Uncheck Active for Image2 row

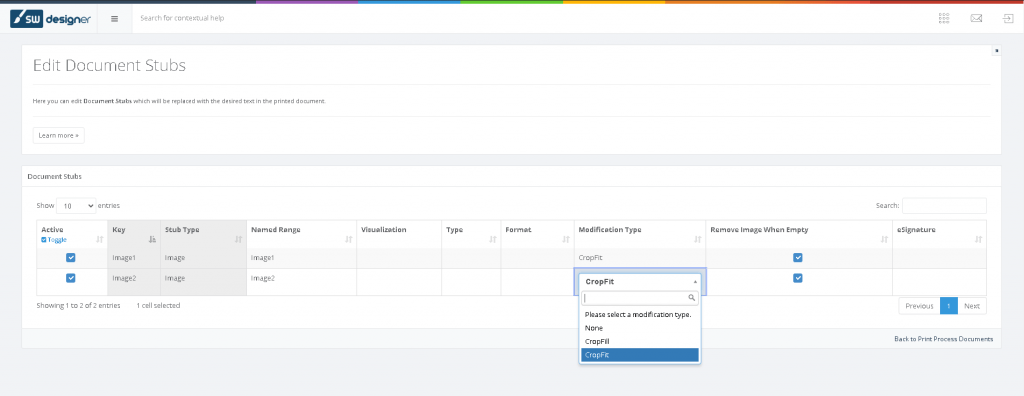pos(71,278)
